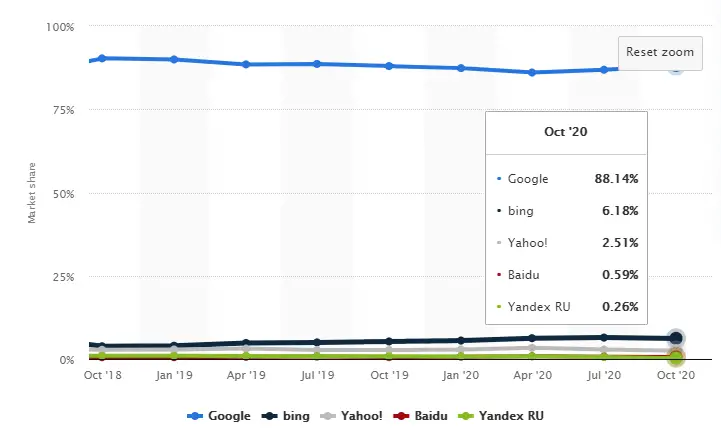Click Google data point at Jan '19
Screen dimensions: 721x431
coord(174,59)
